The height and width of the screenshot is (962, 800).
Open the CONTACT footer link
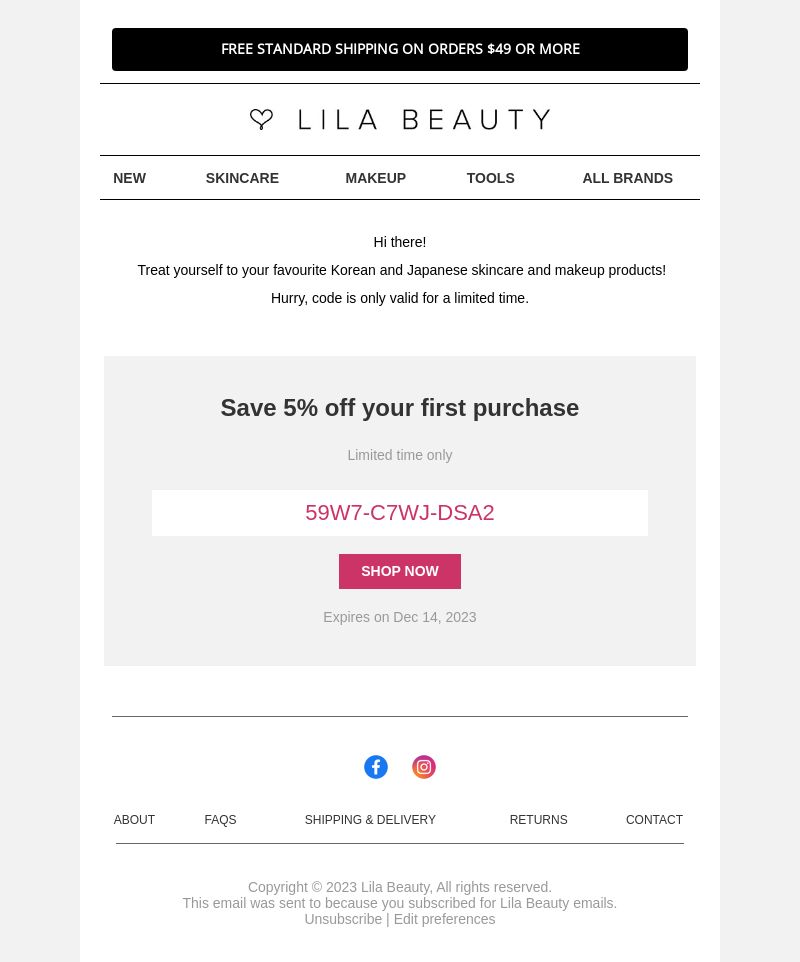click(x=654, y=820)
